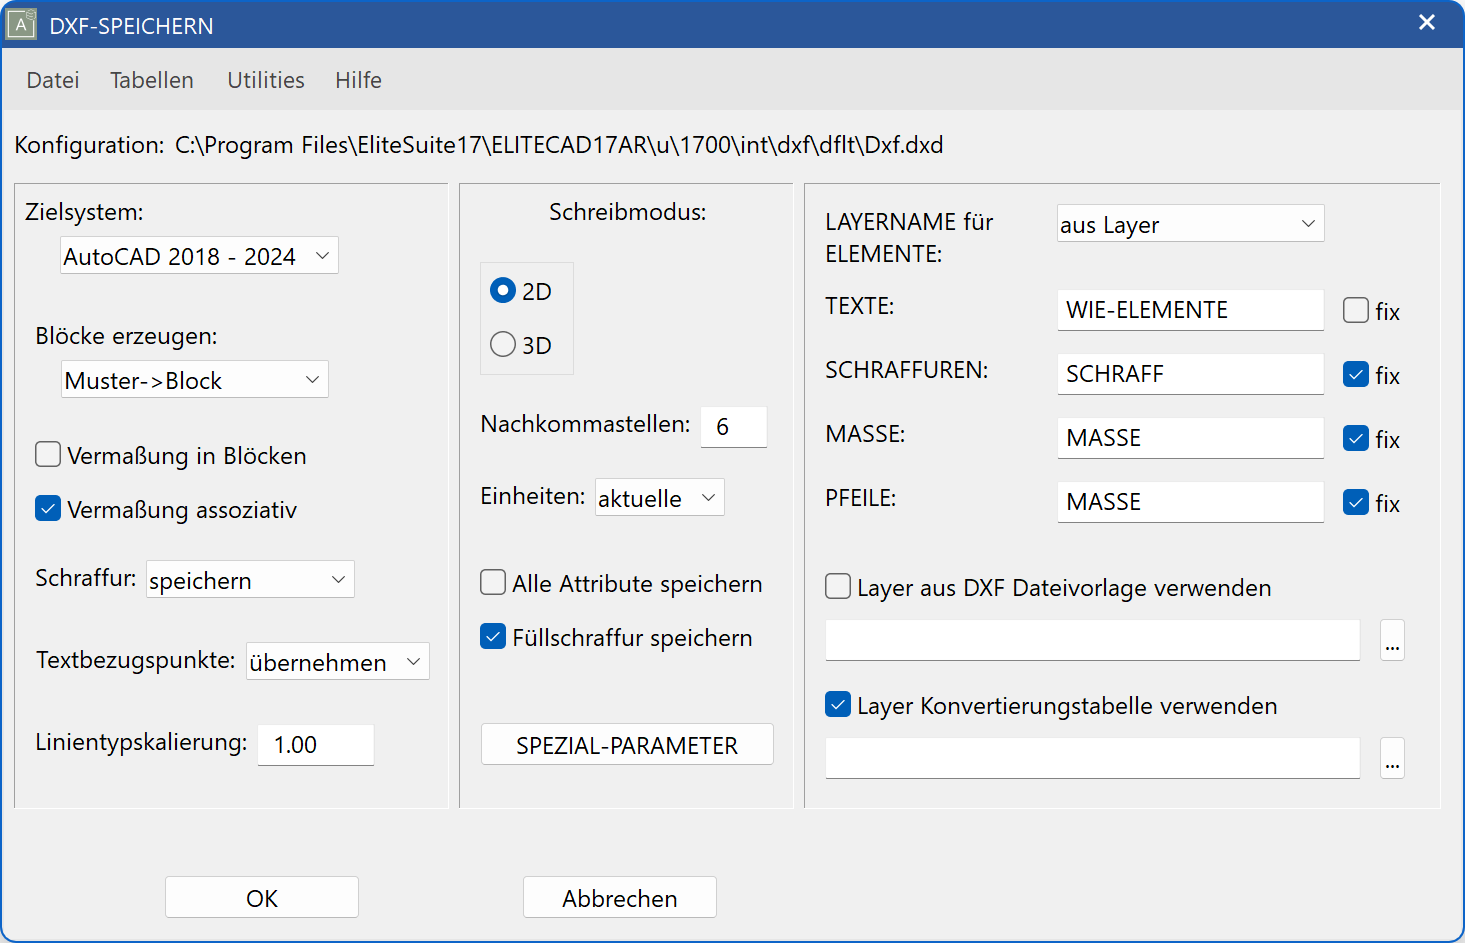Open the Einheiten dropdown
This screenshot has height=943, width=1465.
659,496
